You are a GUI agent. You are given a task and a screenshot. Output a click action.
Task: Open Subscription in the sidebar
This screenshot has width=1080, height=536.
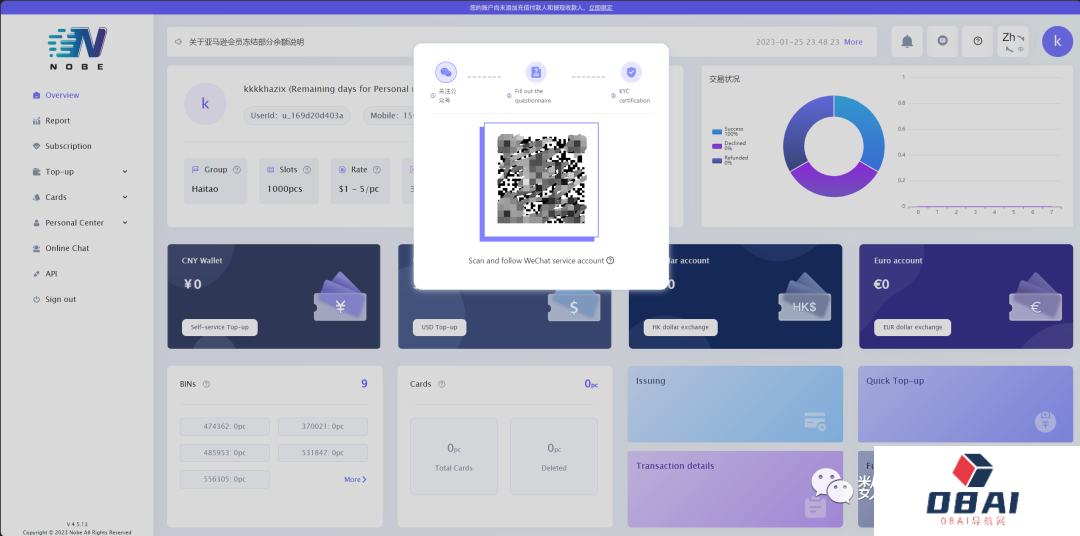coord(68,146)
